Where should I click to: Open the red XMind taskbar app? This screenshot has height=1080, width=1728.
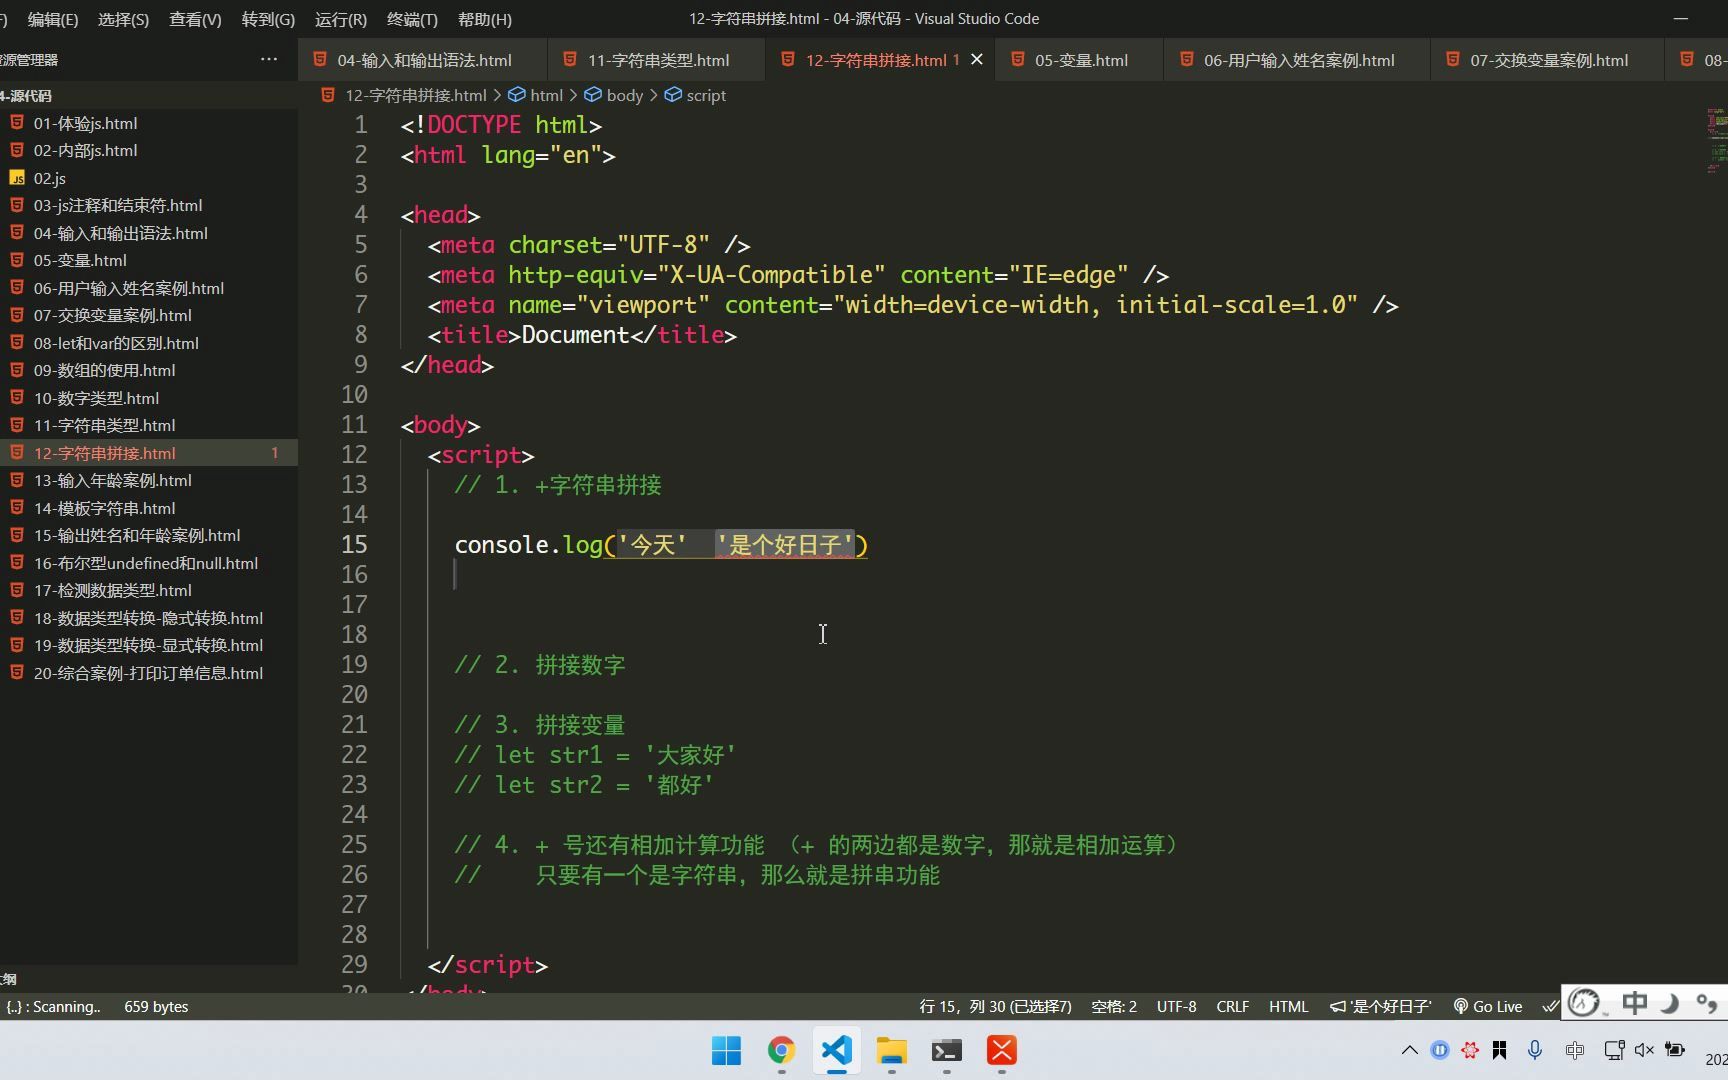click(x=1002, y=1051)
